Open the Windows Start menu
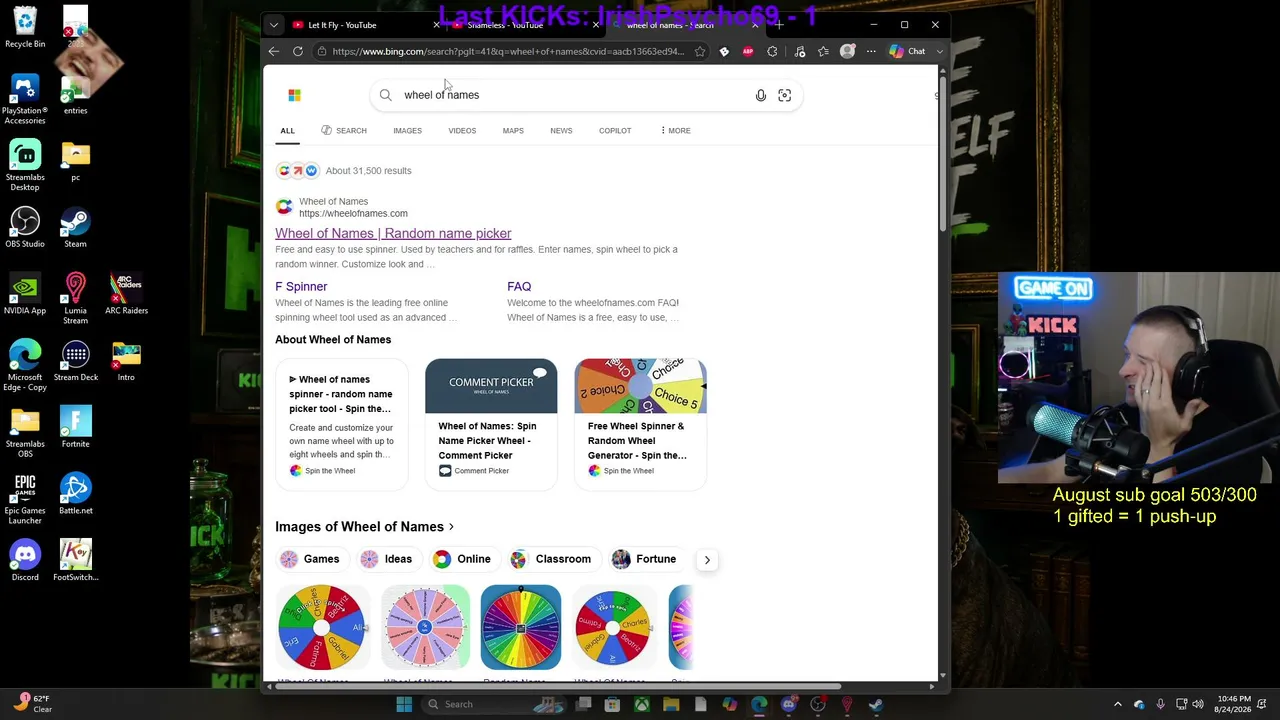The height and width of the screenshot is (720, 1280). coord(404,704)
